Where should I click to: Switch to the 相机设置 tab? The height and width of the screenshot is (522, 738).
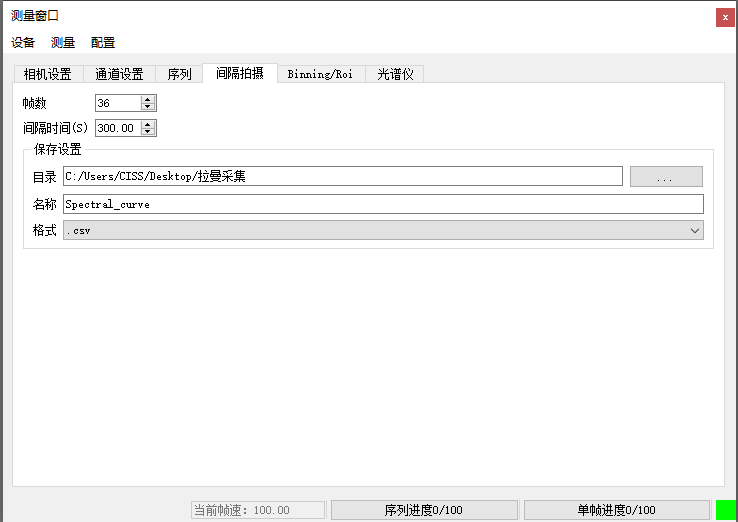coord(47,74)
